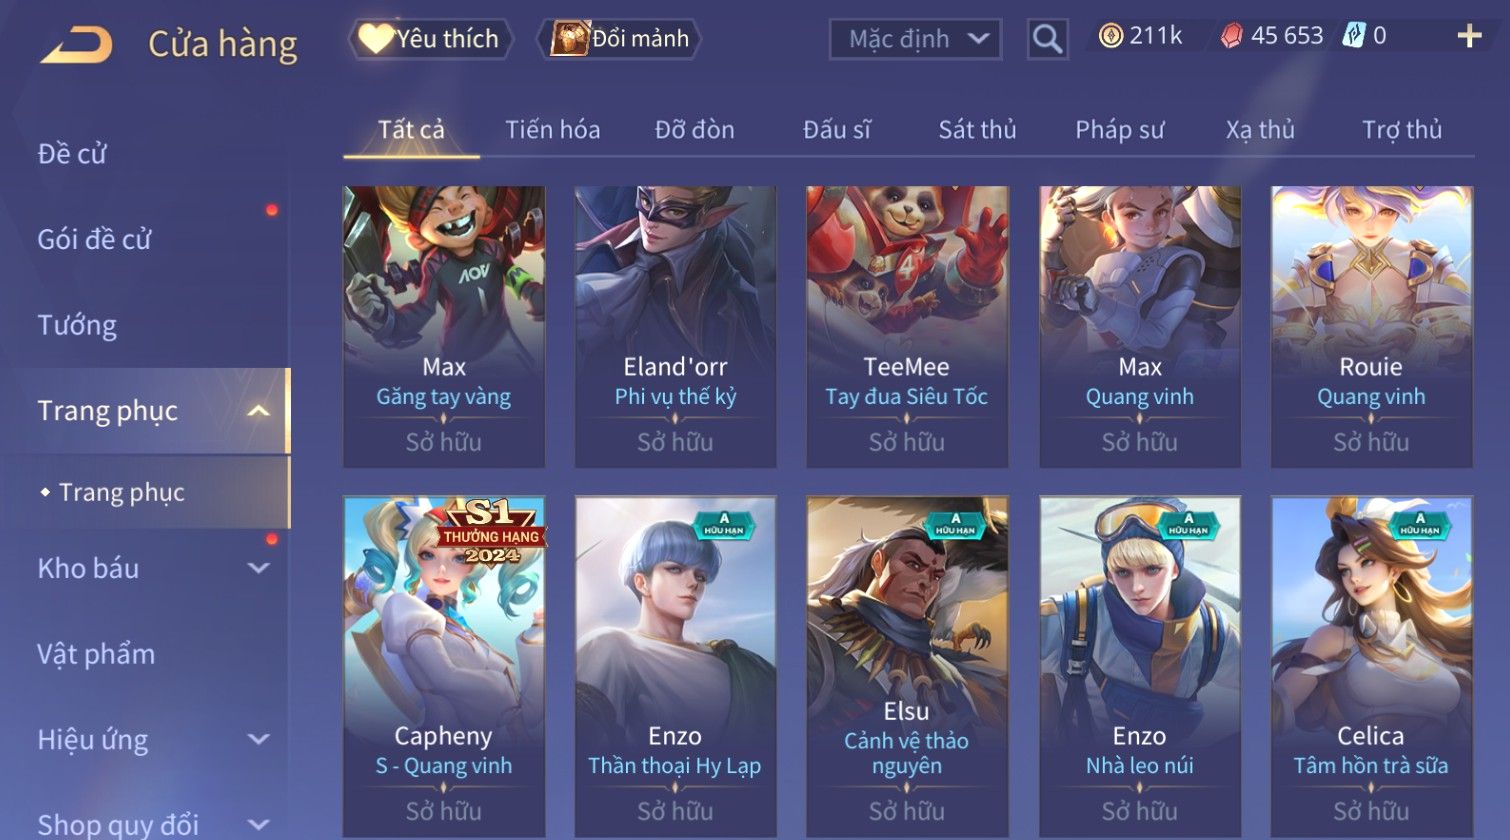Tap the gold coin icon showing 211k

1110,36
